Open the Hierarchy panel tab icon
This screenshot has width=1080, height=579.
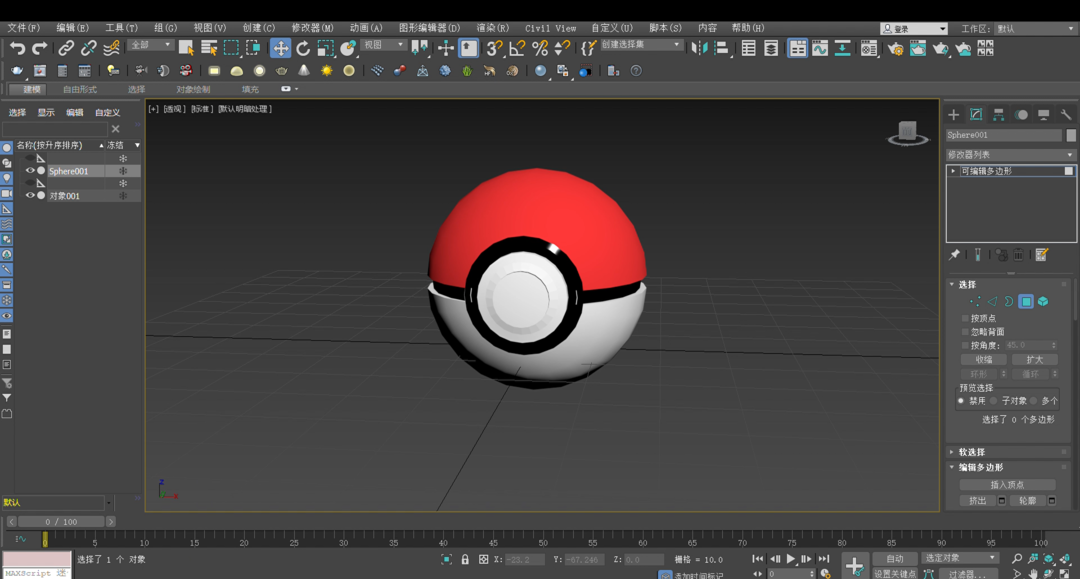point(998,115)
